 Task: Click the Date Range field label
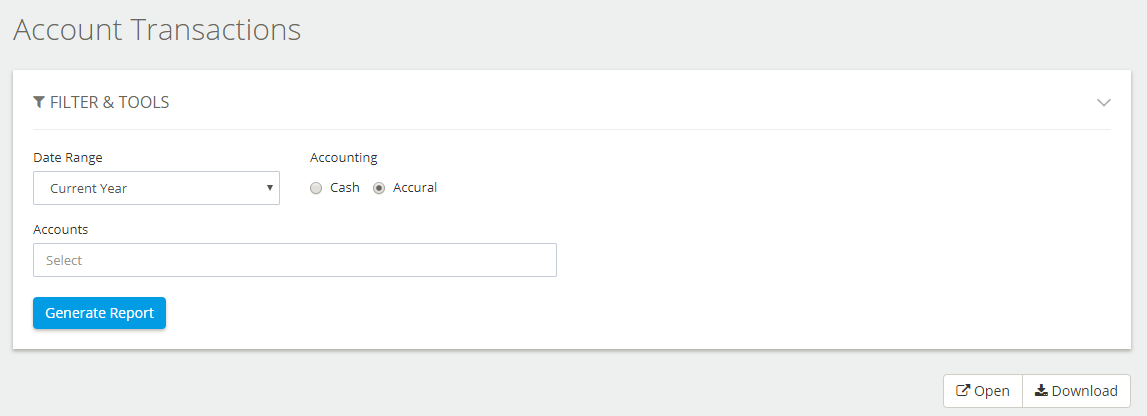(68, 157)
